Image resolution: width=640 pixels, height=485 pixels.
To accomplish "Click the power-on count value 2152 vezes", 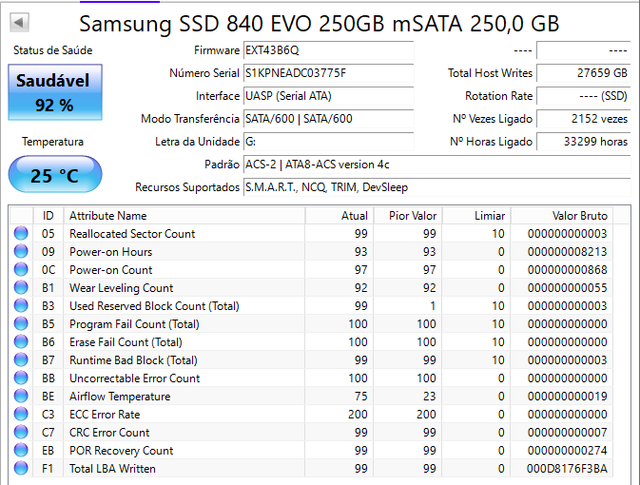I will click(x=584, y=119).
